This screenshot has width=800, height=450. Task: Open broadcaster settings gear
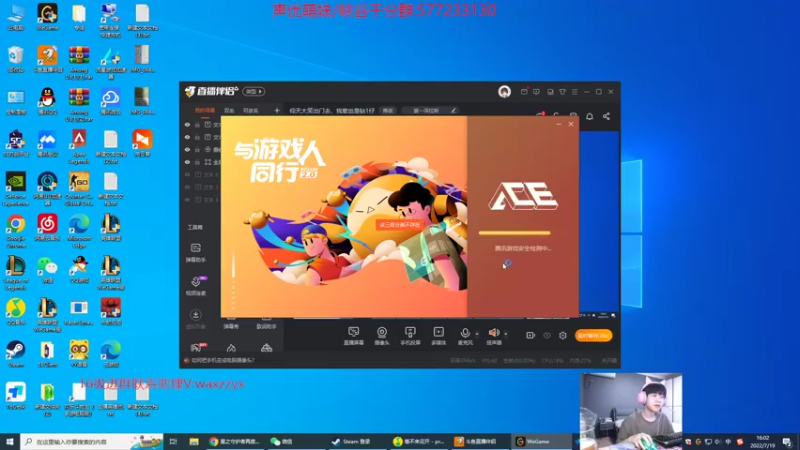point(563,336)
